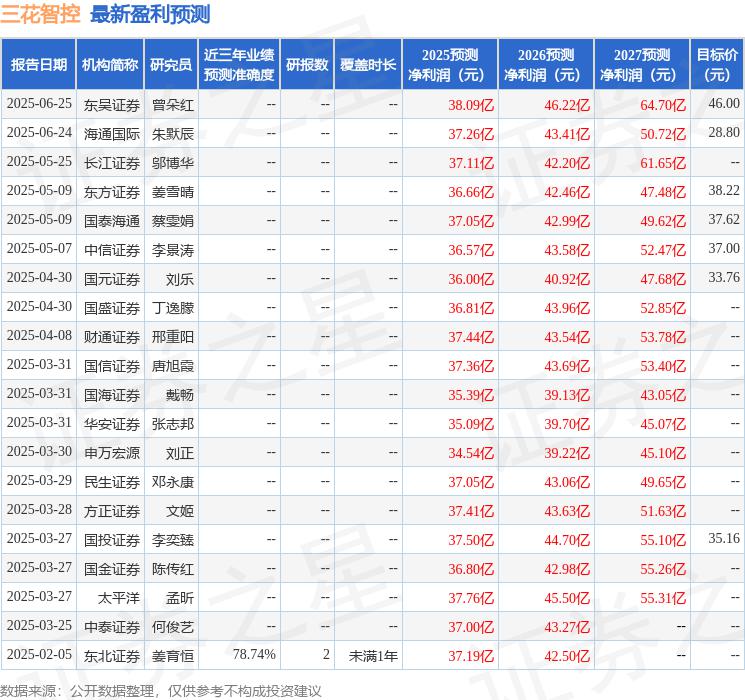Click the 中泰证券 institution cell
The height and width of the screenshot is (700, 745).
pyautogui.click(x=112, y=627)
